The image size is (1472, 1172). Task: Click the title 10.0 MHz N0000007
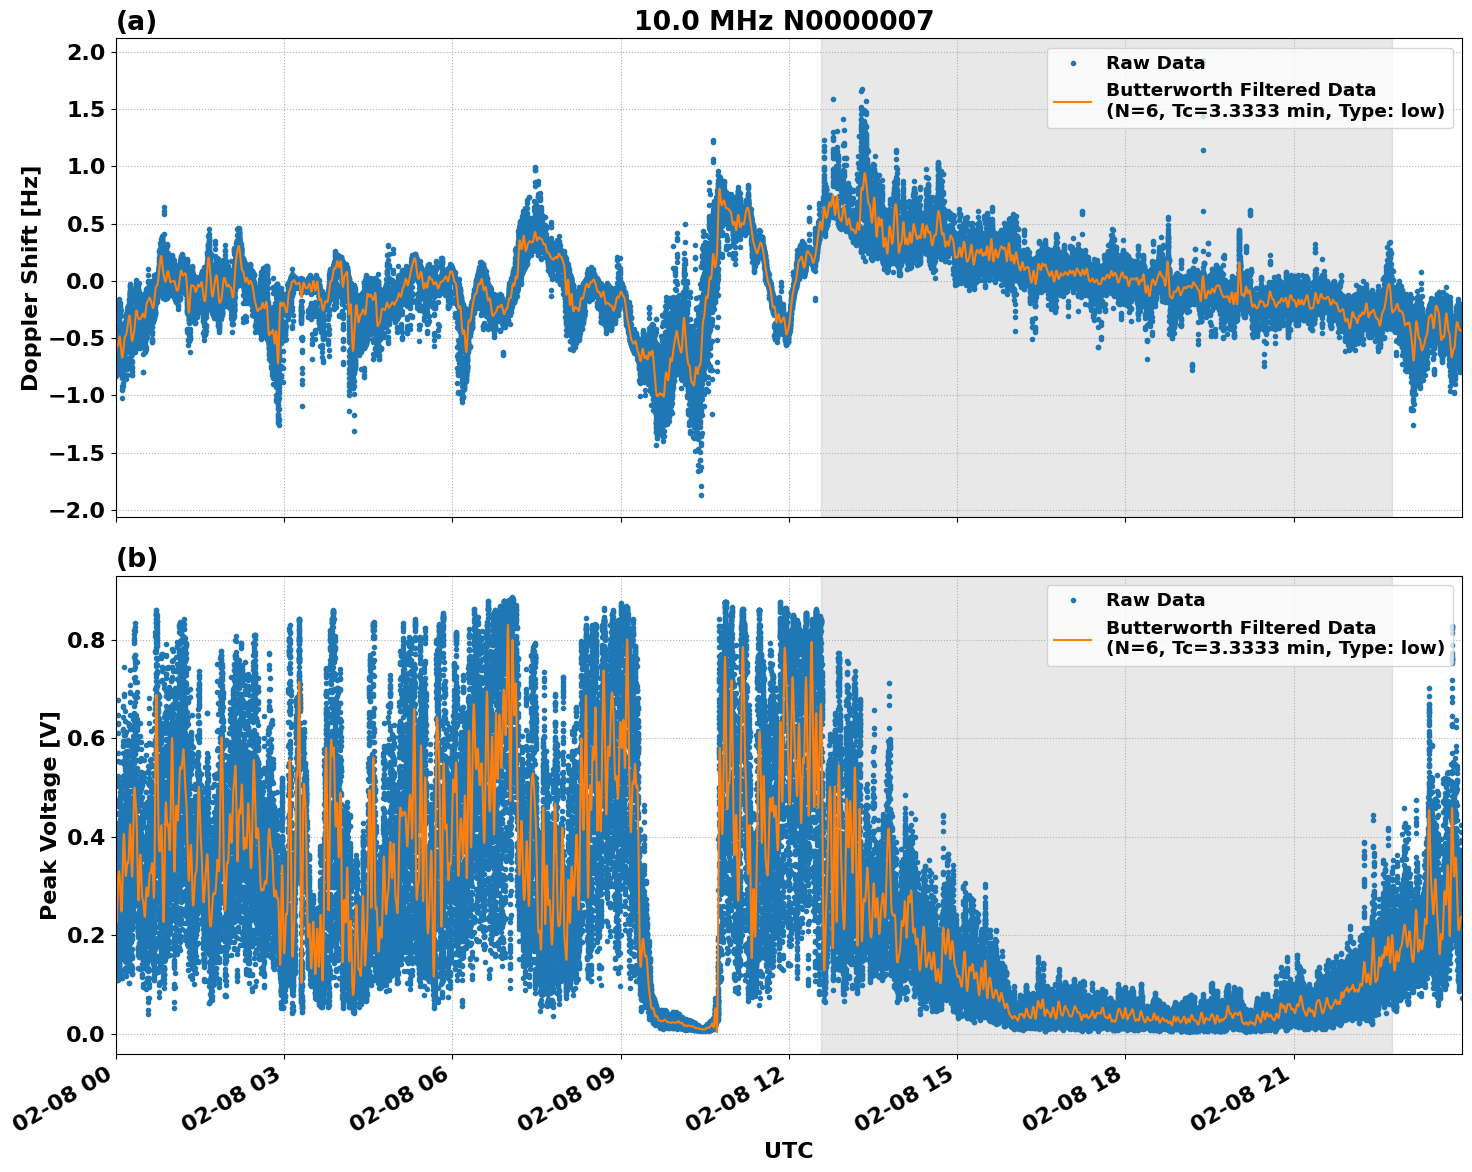(786, 19)
